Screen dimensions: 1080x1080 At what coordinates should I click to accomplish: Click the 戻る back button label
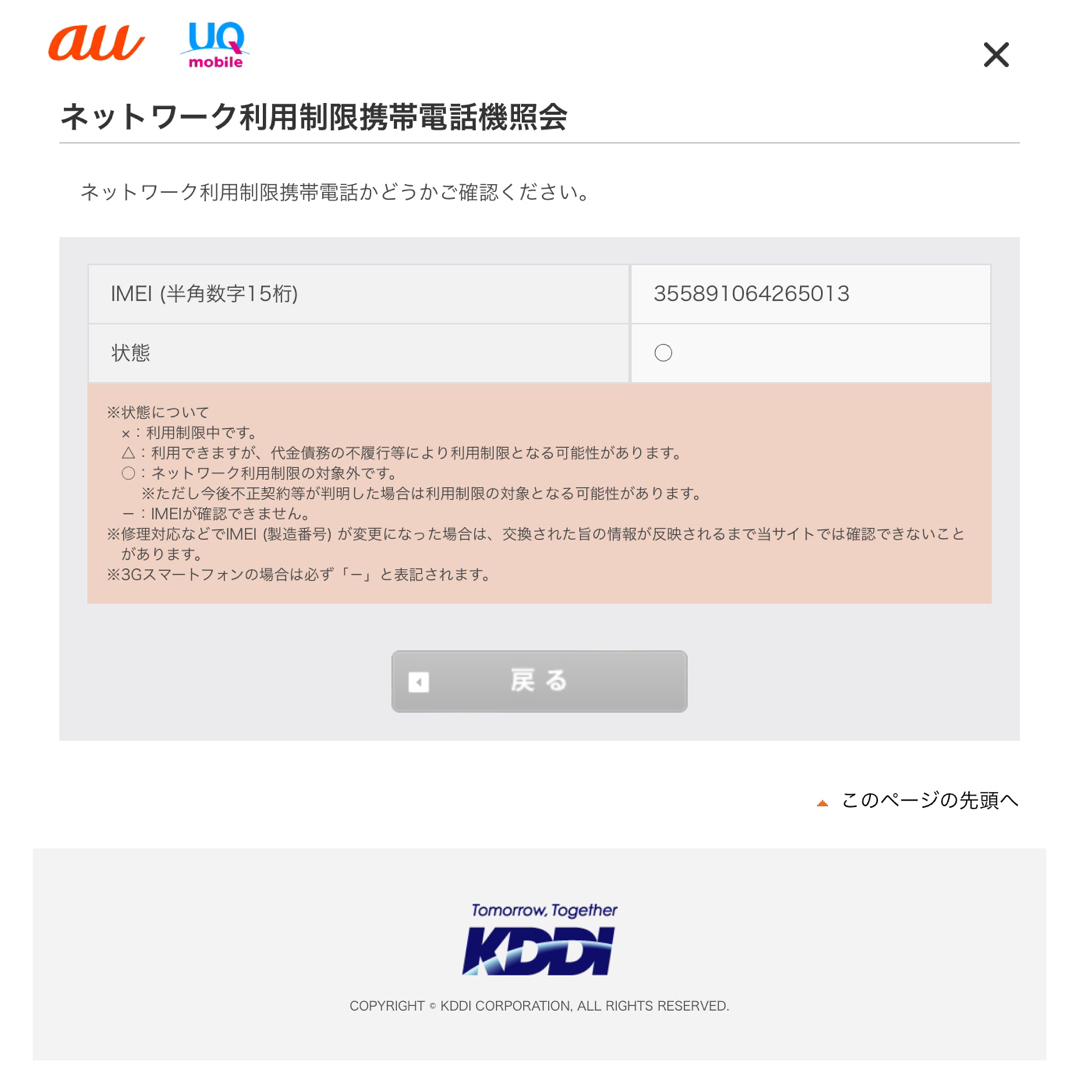click(x=539, y=681)
